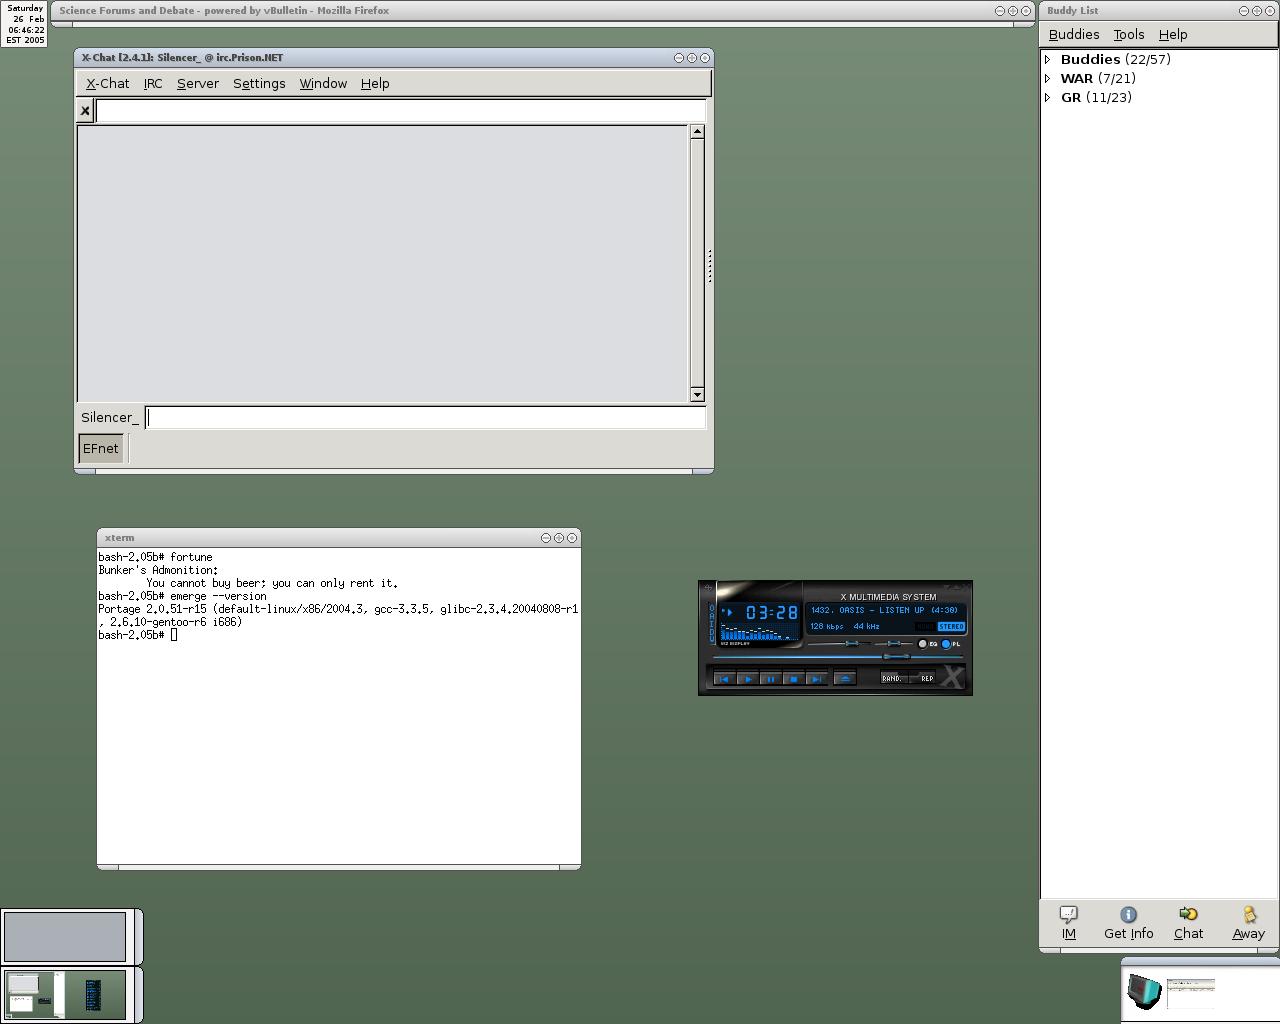Click the XMMS eject button
Image resolution: width=1280 pixels, height=1024 pixels.
click(845, 679)
